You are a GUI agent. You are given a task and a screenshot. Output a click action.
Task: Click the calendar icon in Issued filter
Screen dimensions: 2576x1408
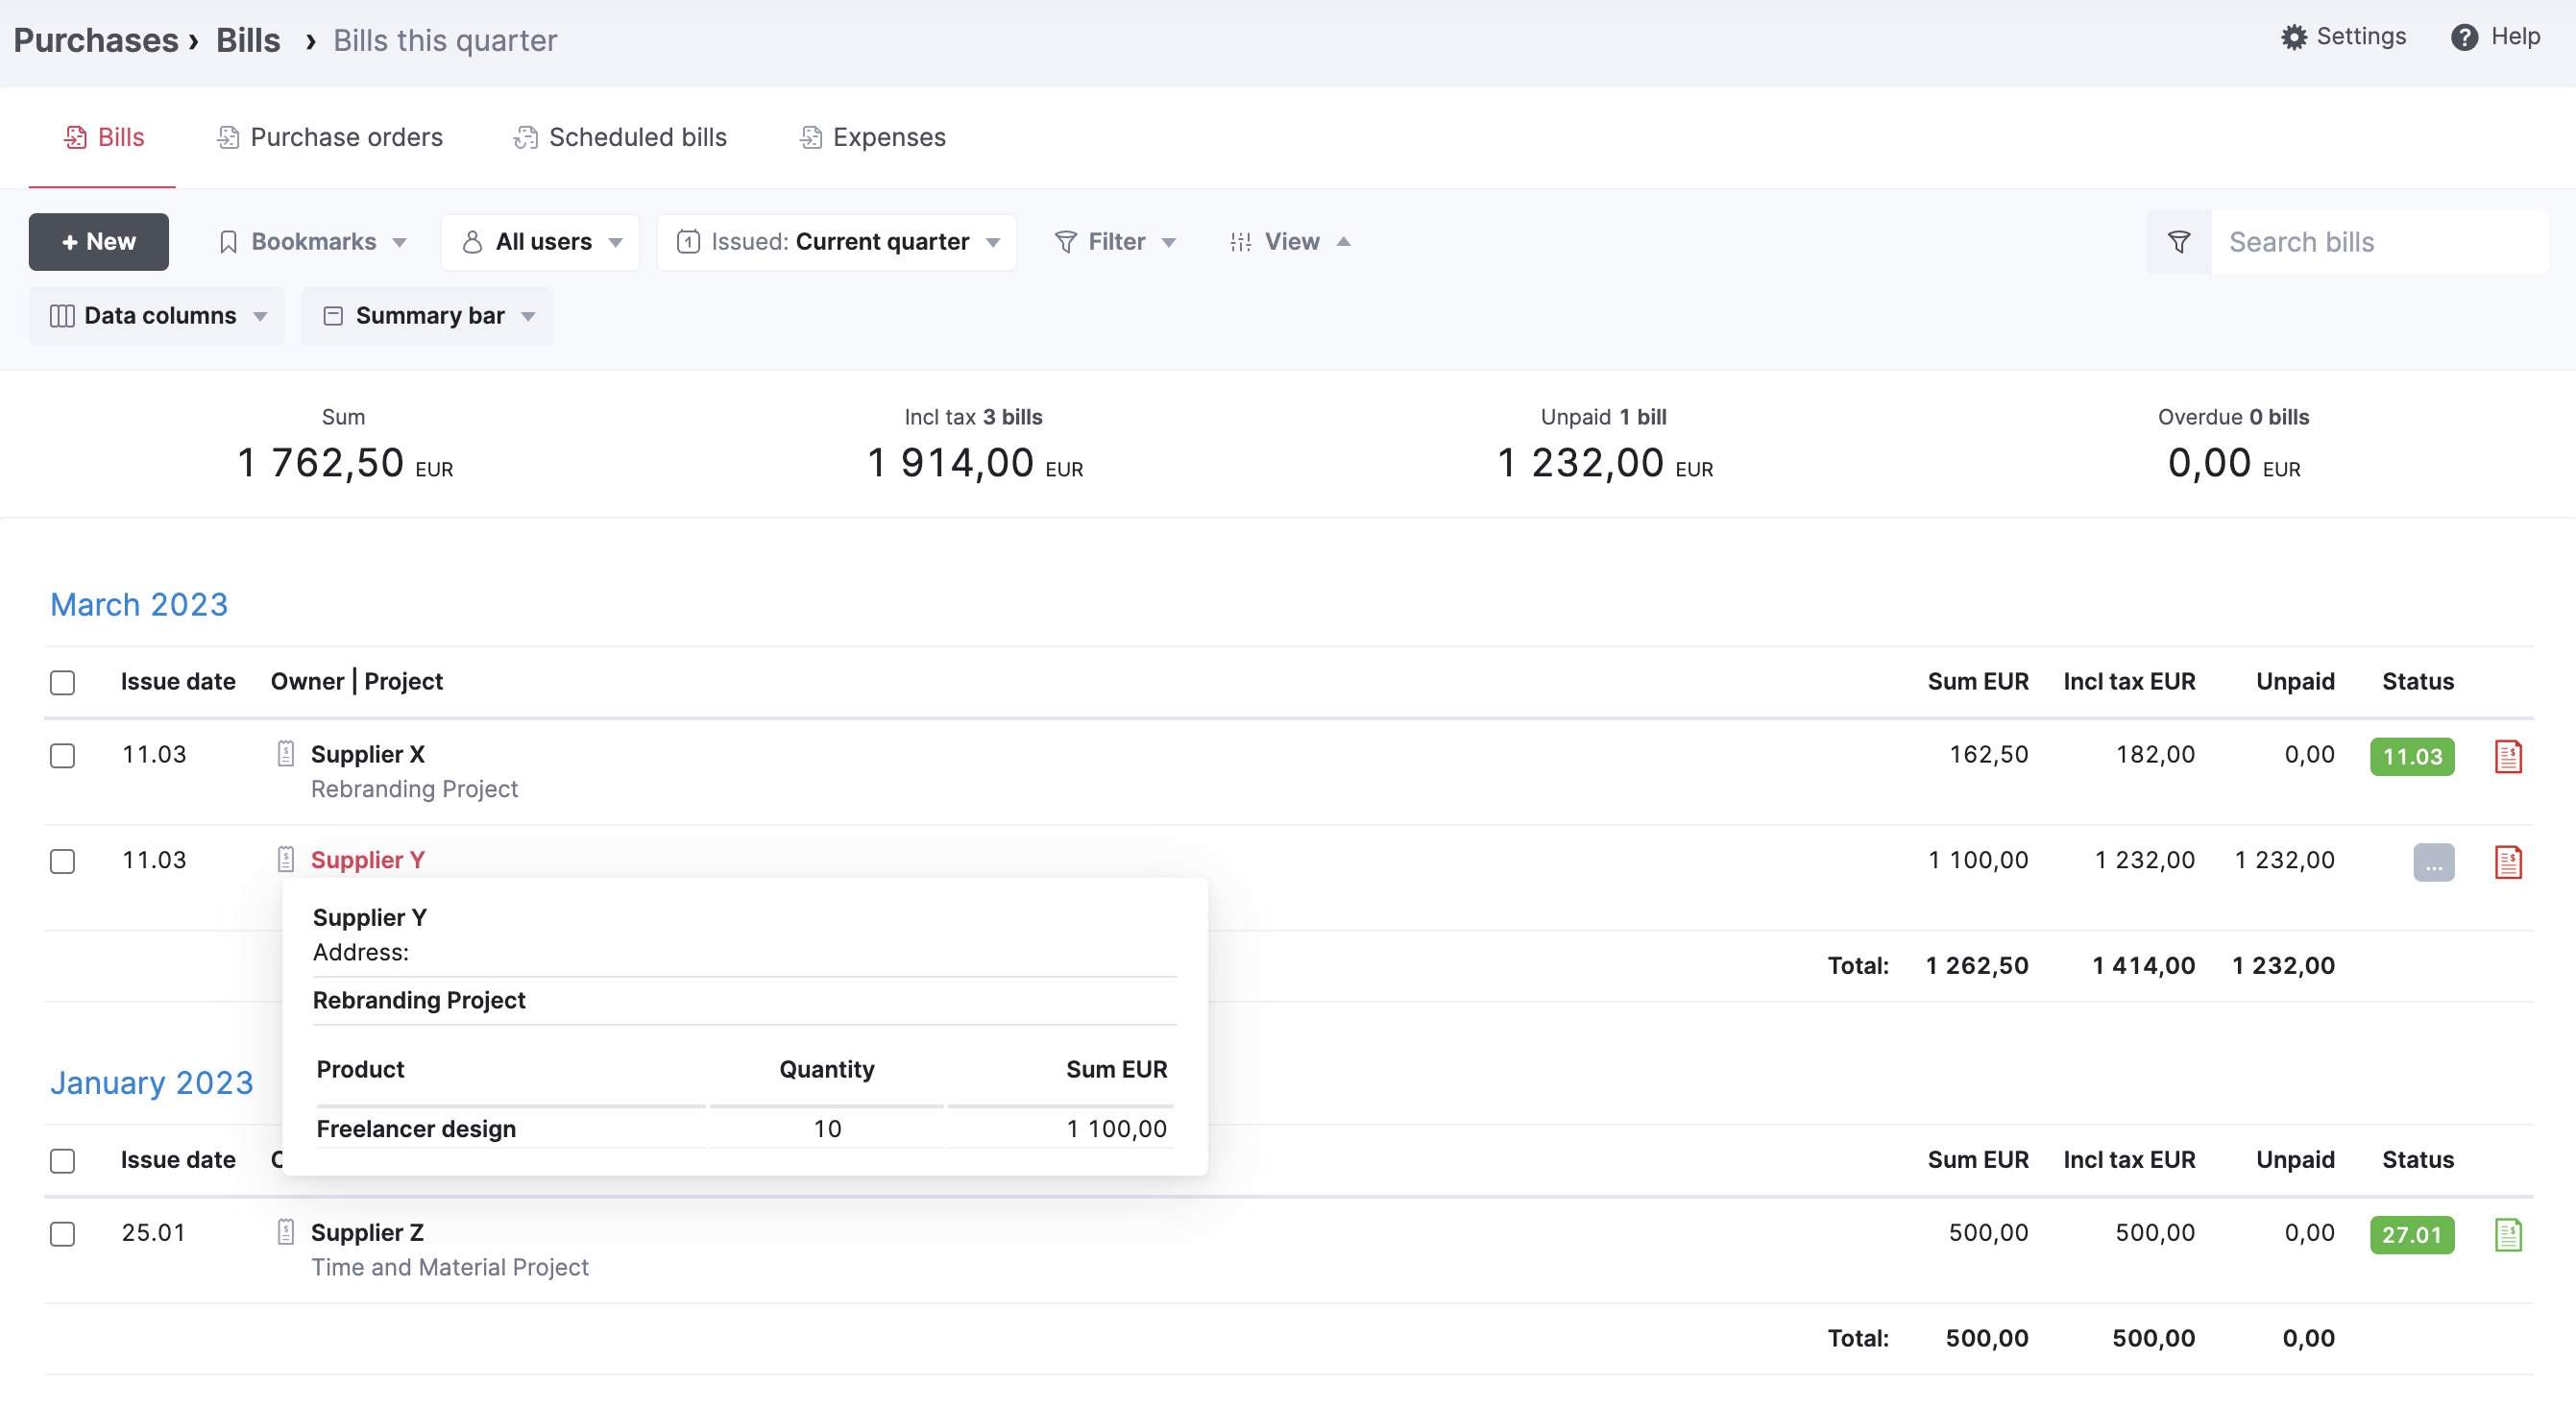(688, 242)
